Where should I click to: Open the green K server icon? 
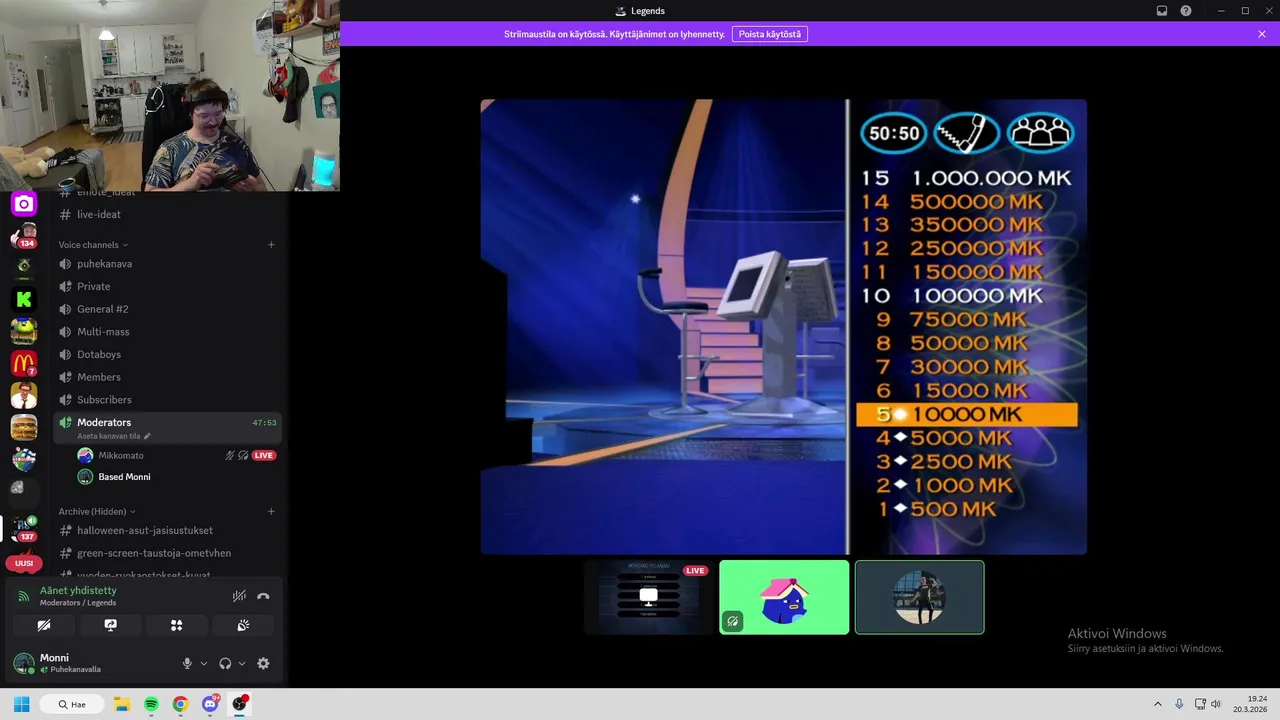[24, 299]
